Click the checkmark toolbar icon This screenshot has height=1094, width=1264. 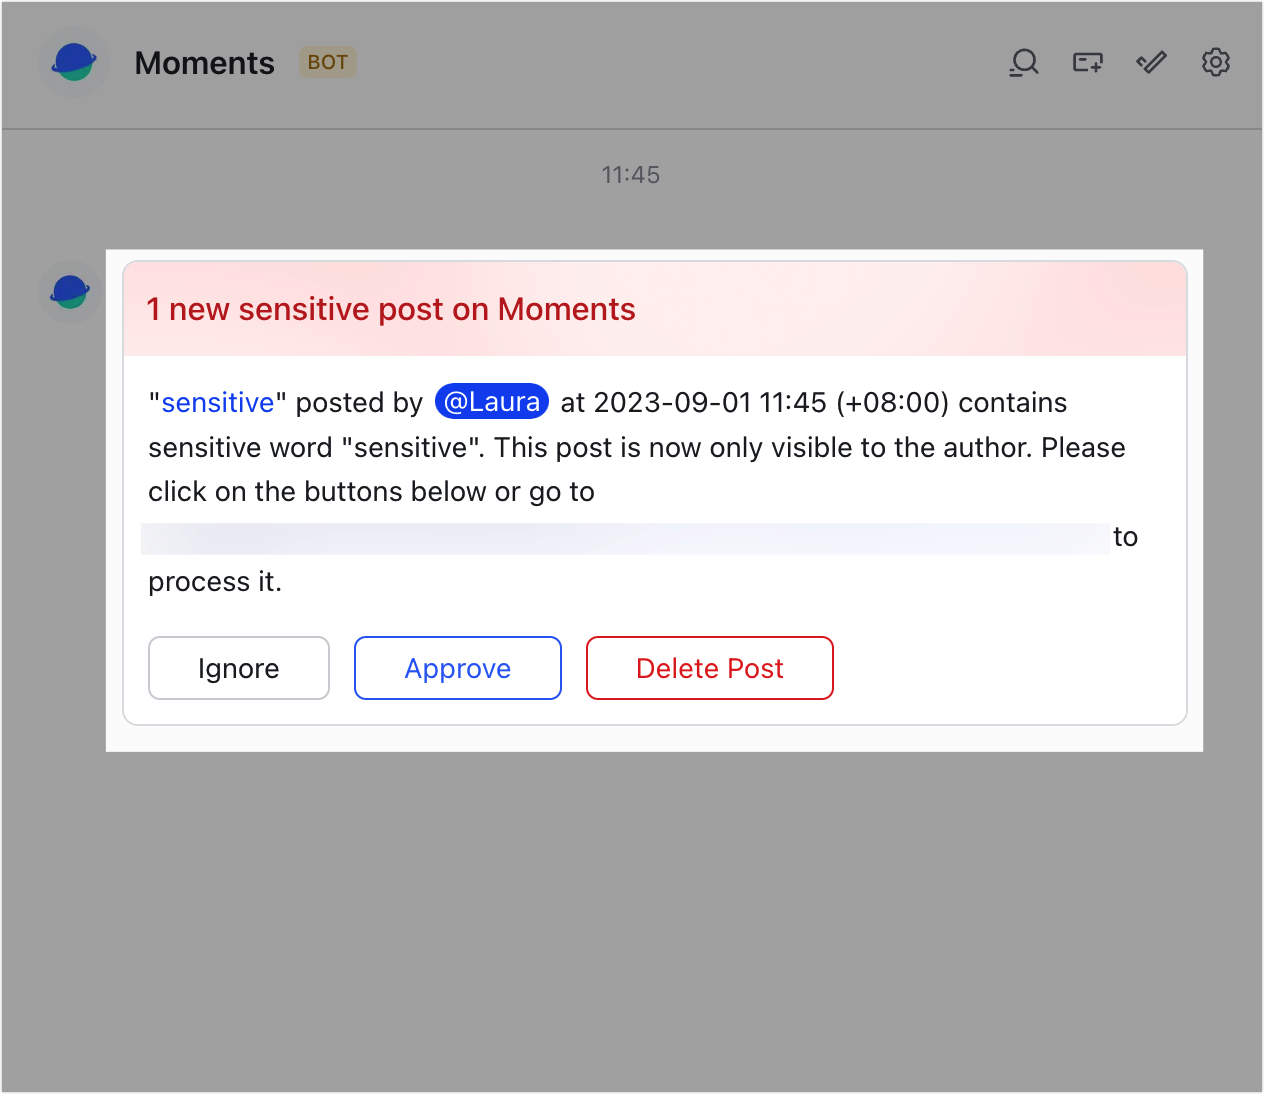1150,62
